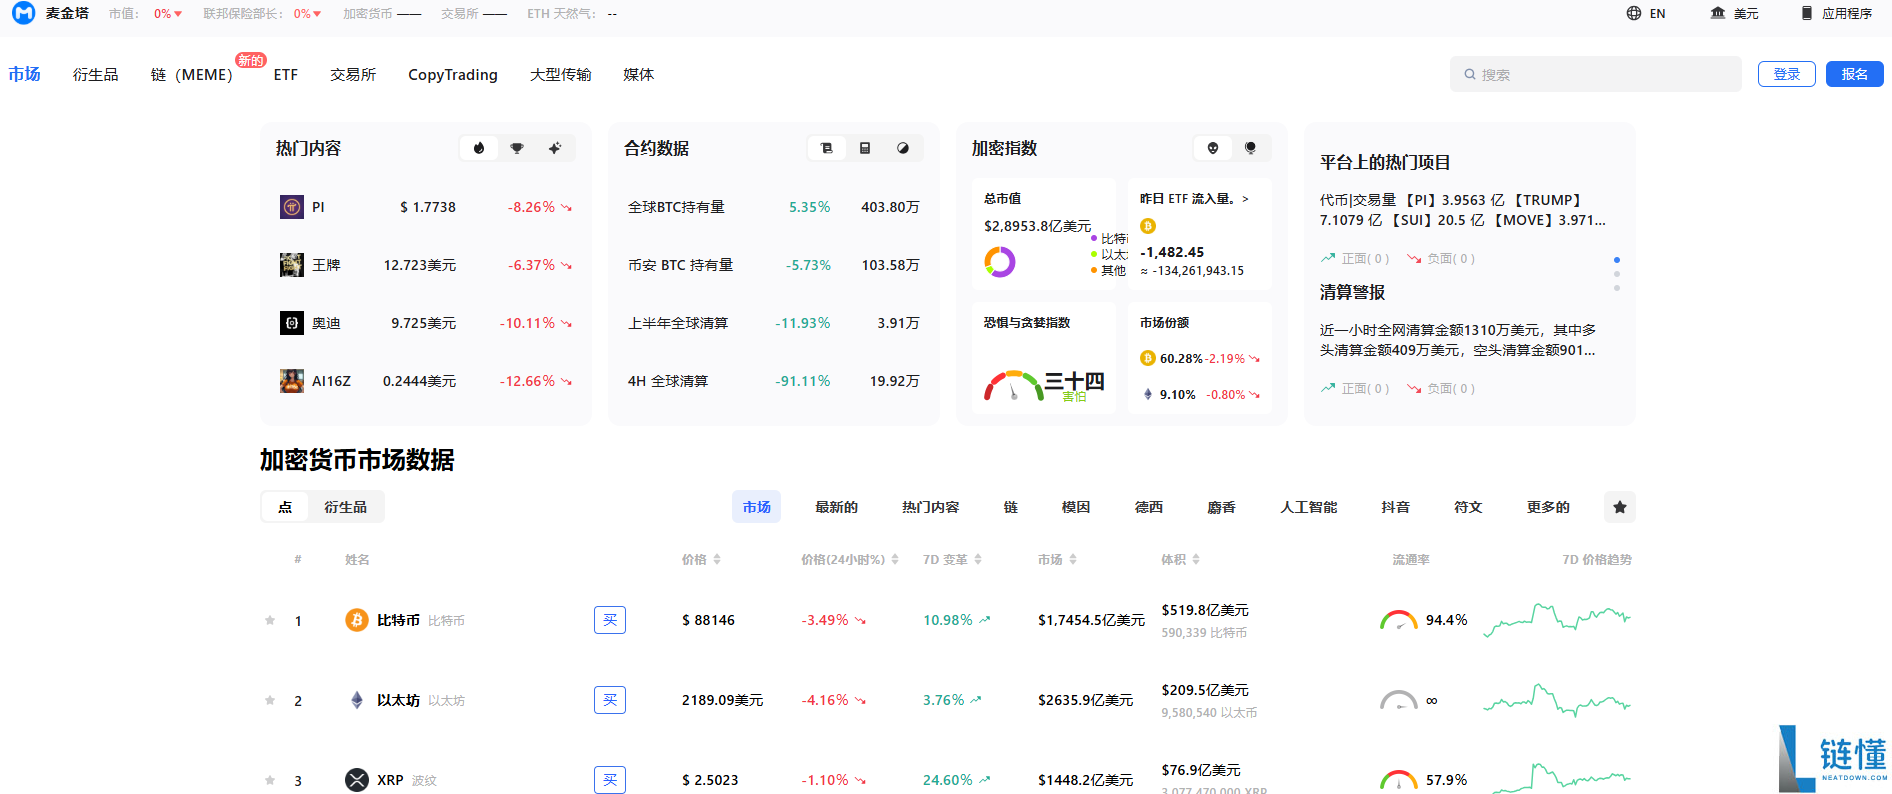
Task: Select the trophy icon in 热门内容 card
Action: (x=517, y=148)
